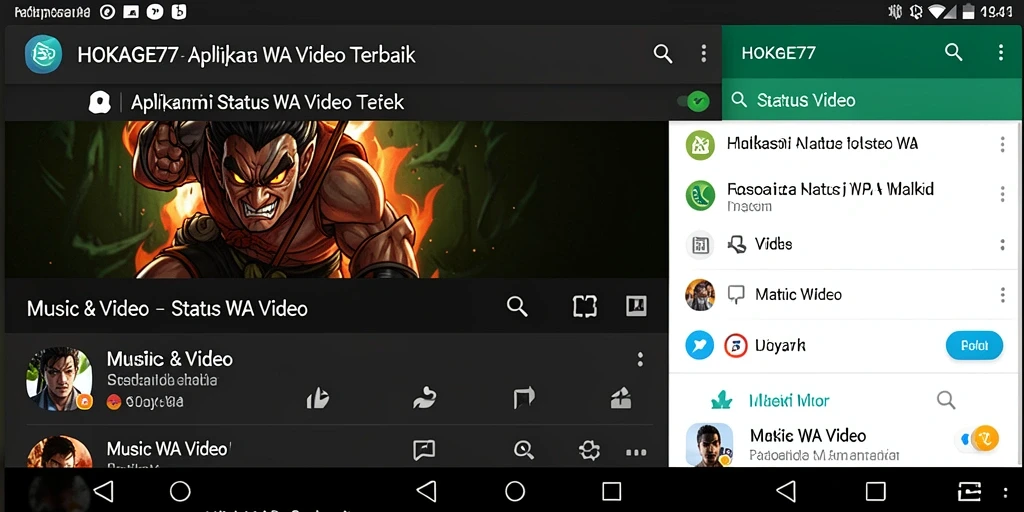Open comment icon on Music WA Video row

[x=424, y=449]
